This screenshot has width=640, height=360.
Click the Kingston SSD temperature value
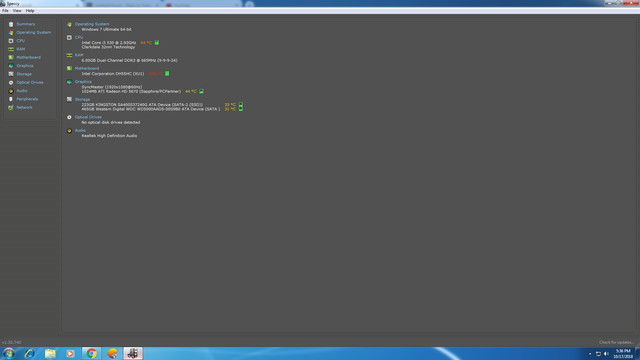[230, 104]
